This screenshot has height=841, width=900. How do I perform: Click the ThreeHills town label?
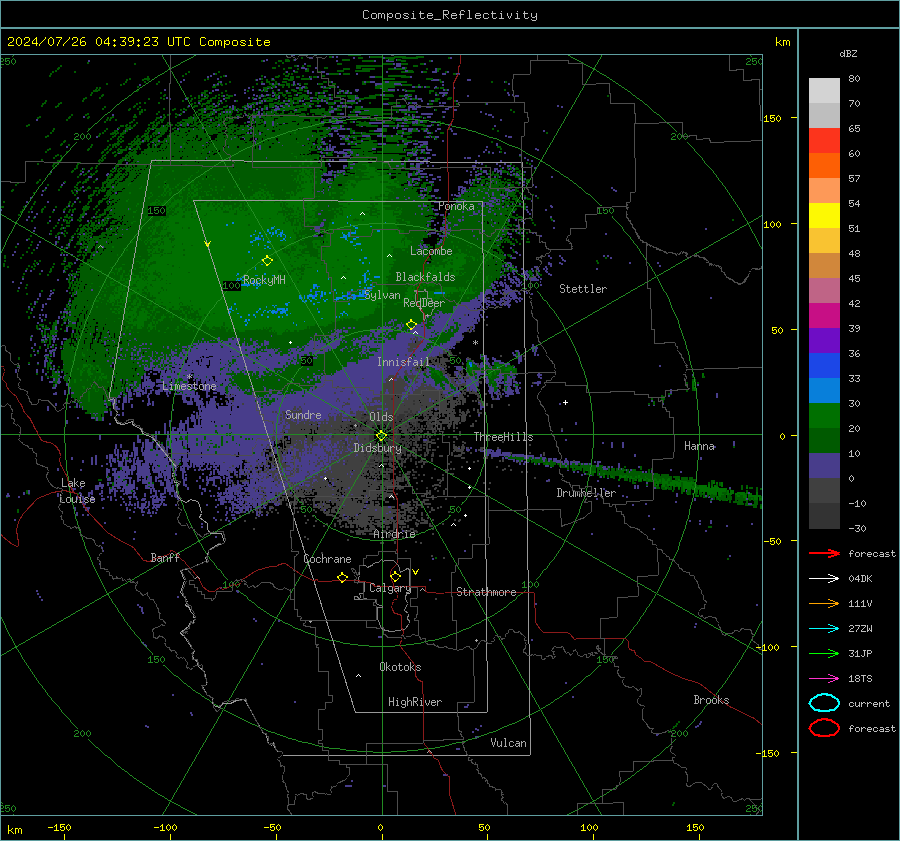pyautogui.click(x=503, y=437)
